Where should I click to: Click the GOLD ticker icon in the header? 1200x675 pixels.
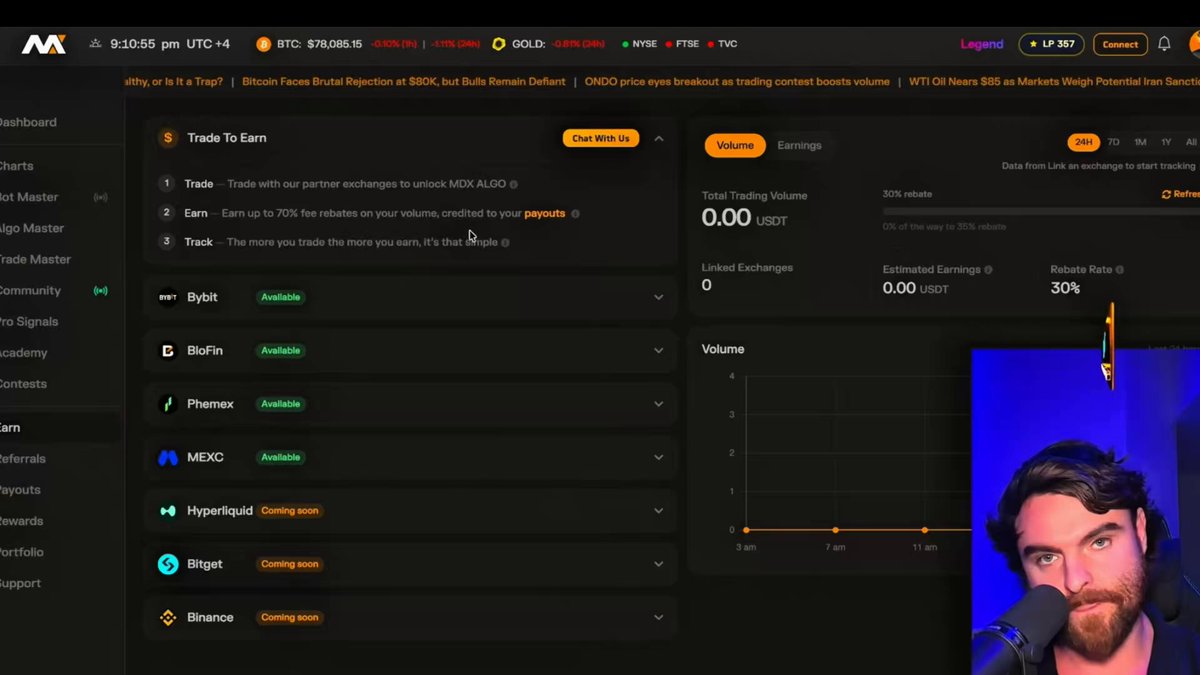[x=498, y=44]
